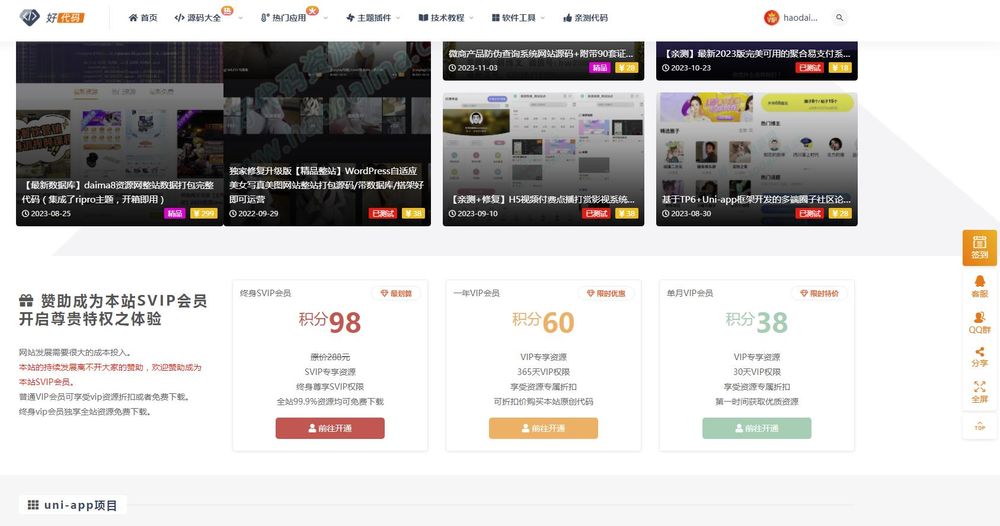Expand the 软件工具 dropdown arrow
1000x526 pixels.
tap(543, 18)
